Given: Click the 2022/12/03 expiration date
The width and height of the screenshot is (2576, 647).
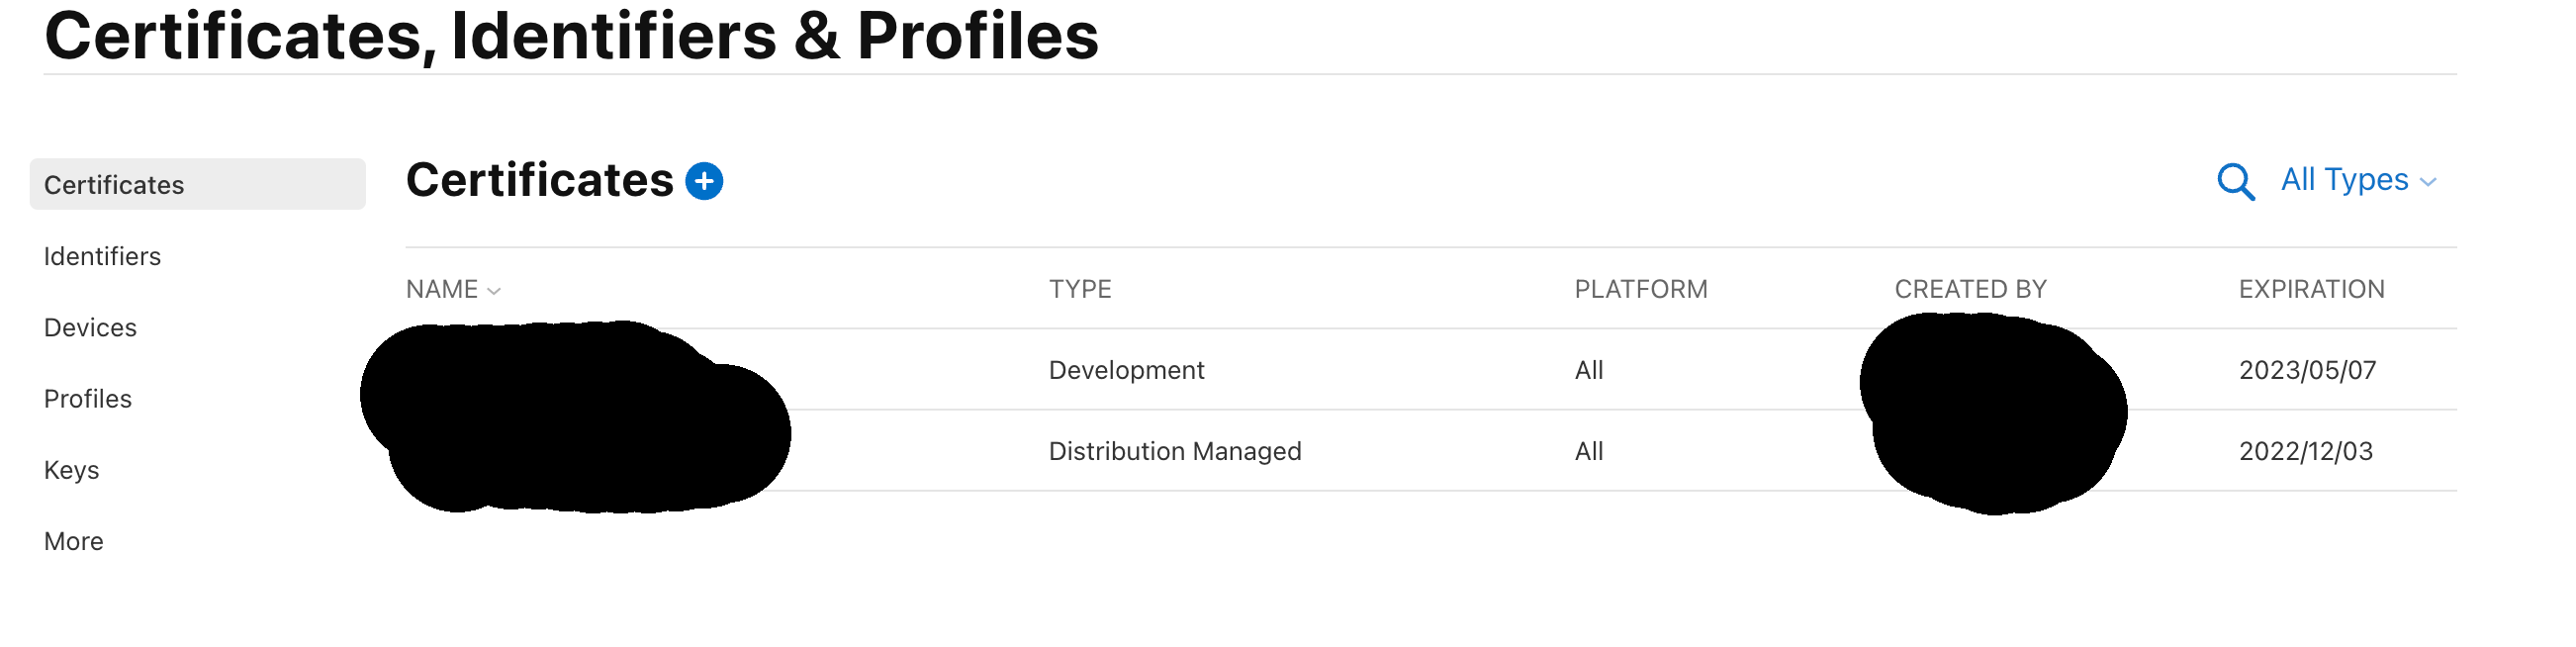Looking at the screenshot, I should tap(2305, 451).
